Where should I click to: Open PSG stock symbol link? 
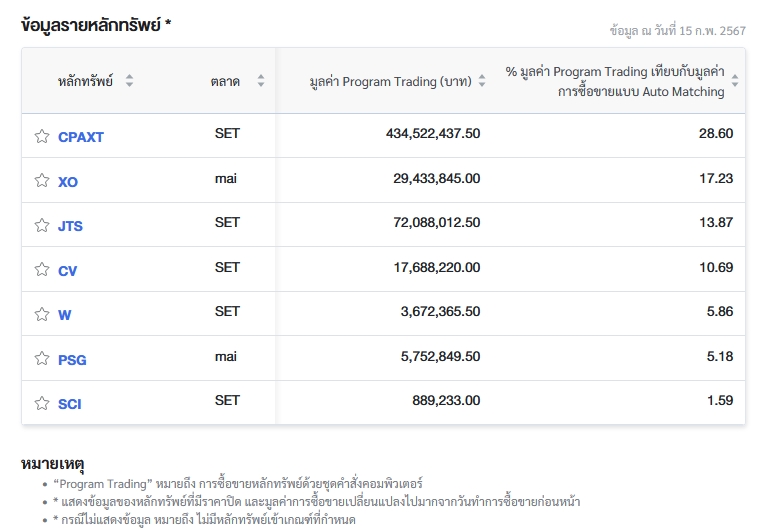pyautogui.click(x=72, y=359)
